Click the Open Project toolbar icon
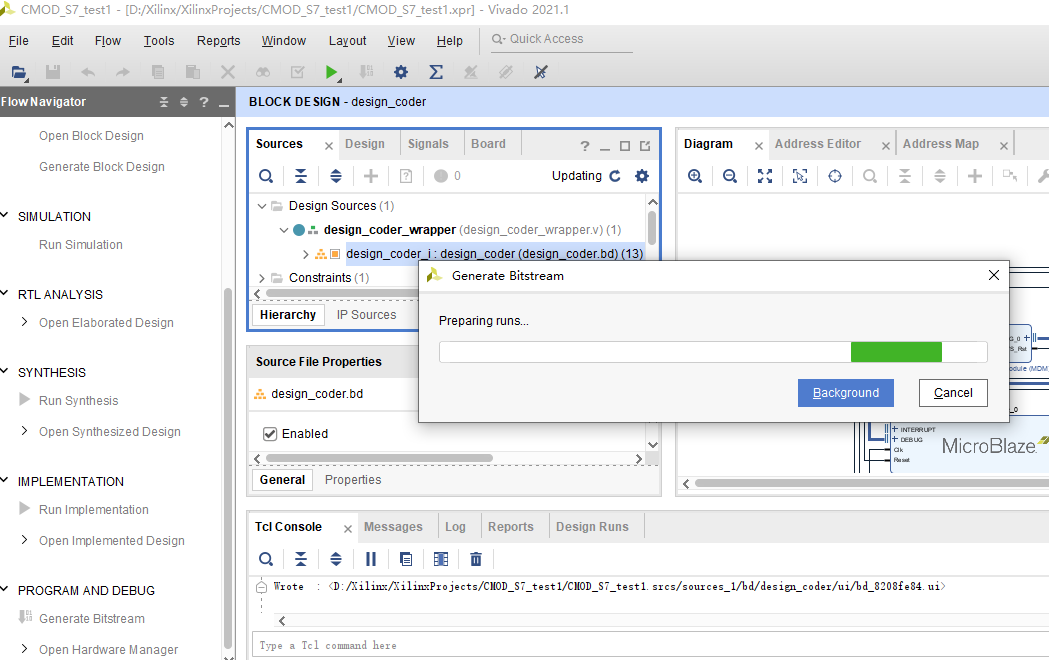1049x660 pixels. tap(19, 72)
